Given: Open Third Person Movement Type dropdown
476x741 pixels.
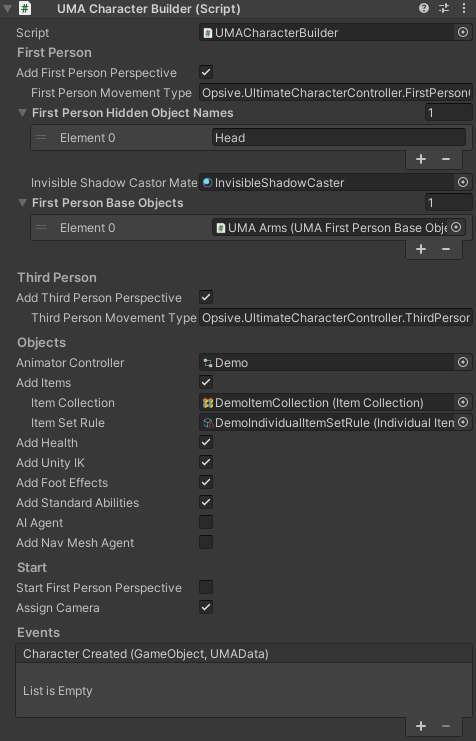Looking at the screenshot, I should (x=336, y=318).
